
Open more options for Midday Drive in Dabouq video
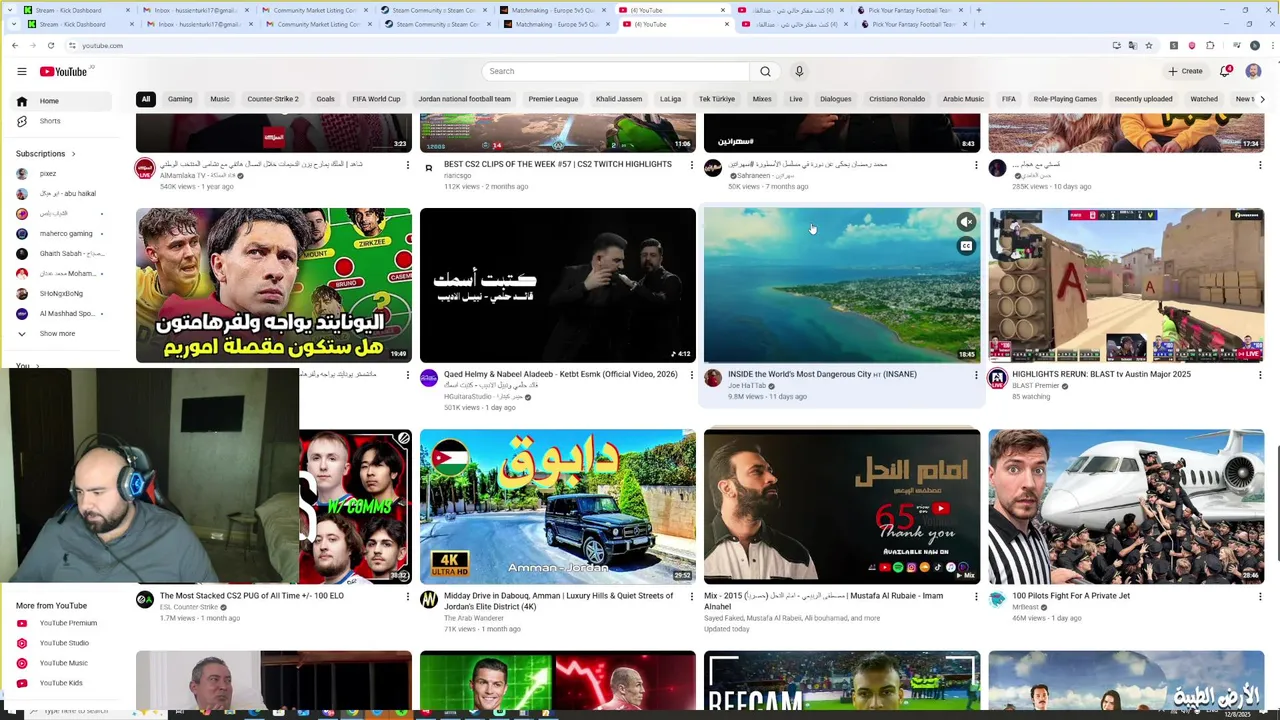coord(691,597)
